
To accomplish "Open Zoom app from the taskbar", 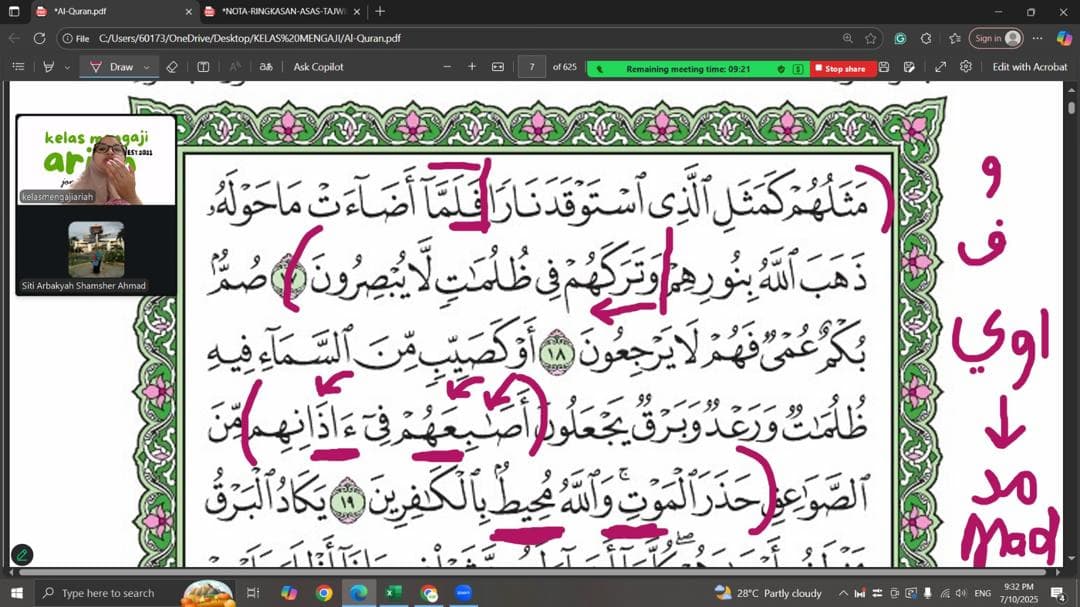I will coord(464,593).
